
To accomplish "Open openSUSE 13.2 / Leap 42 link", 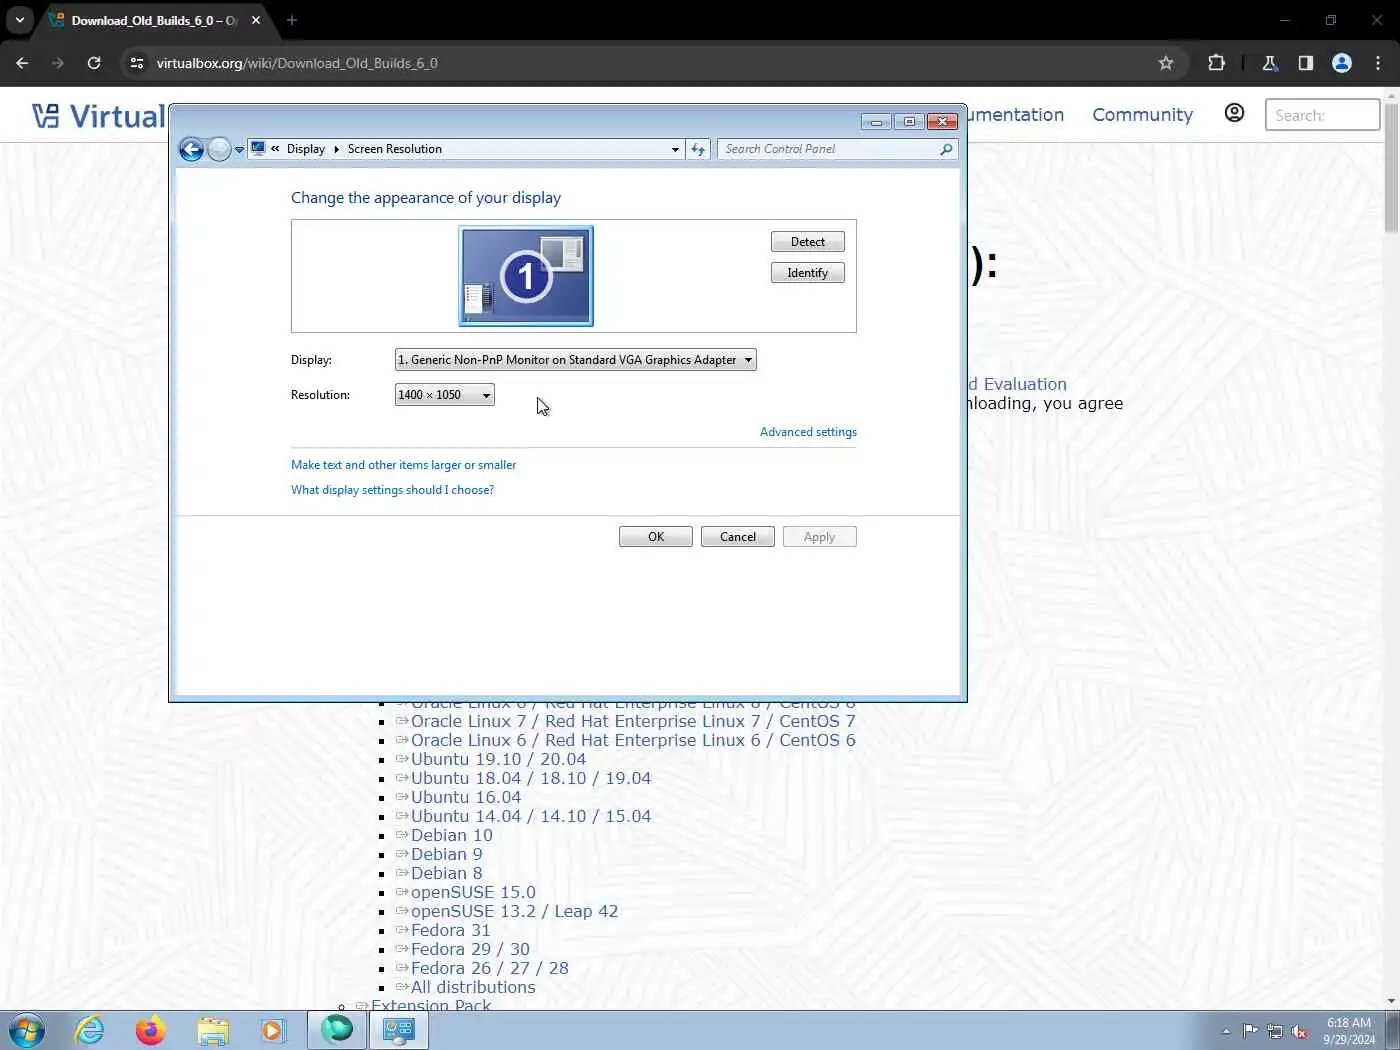I will (514, 911).
